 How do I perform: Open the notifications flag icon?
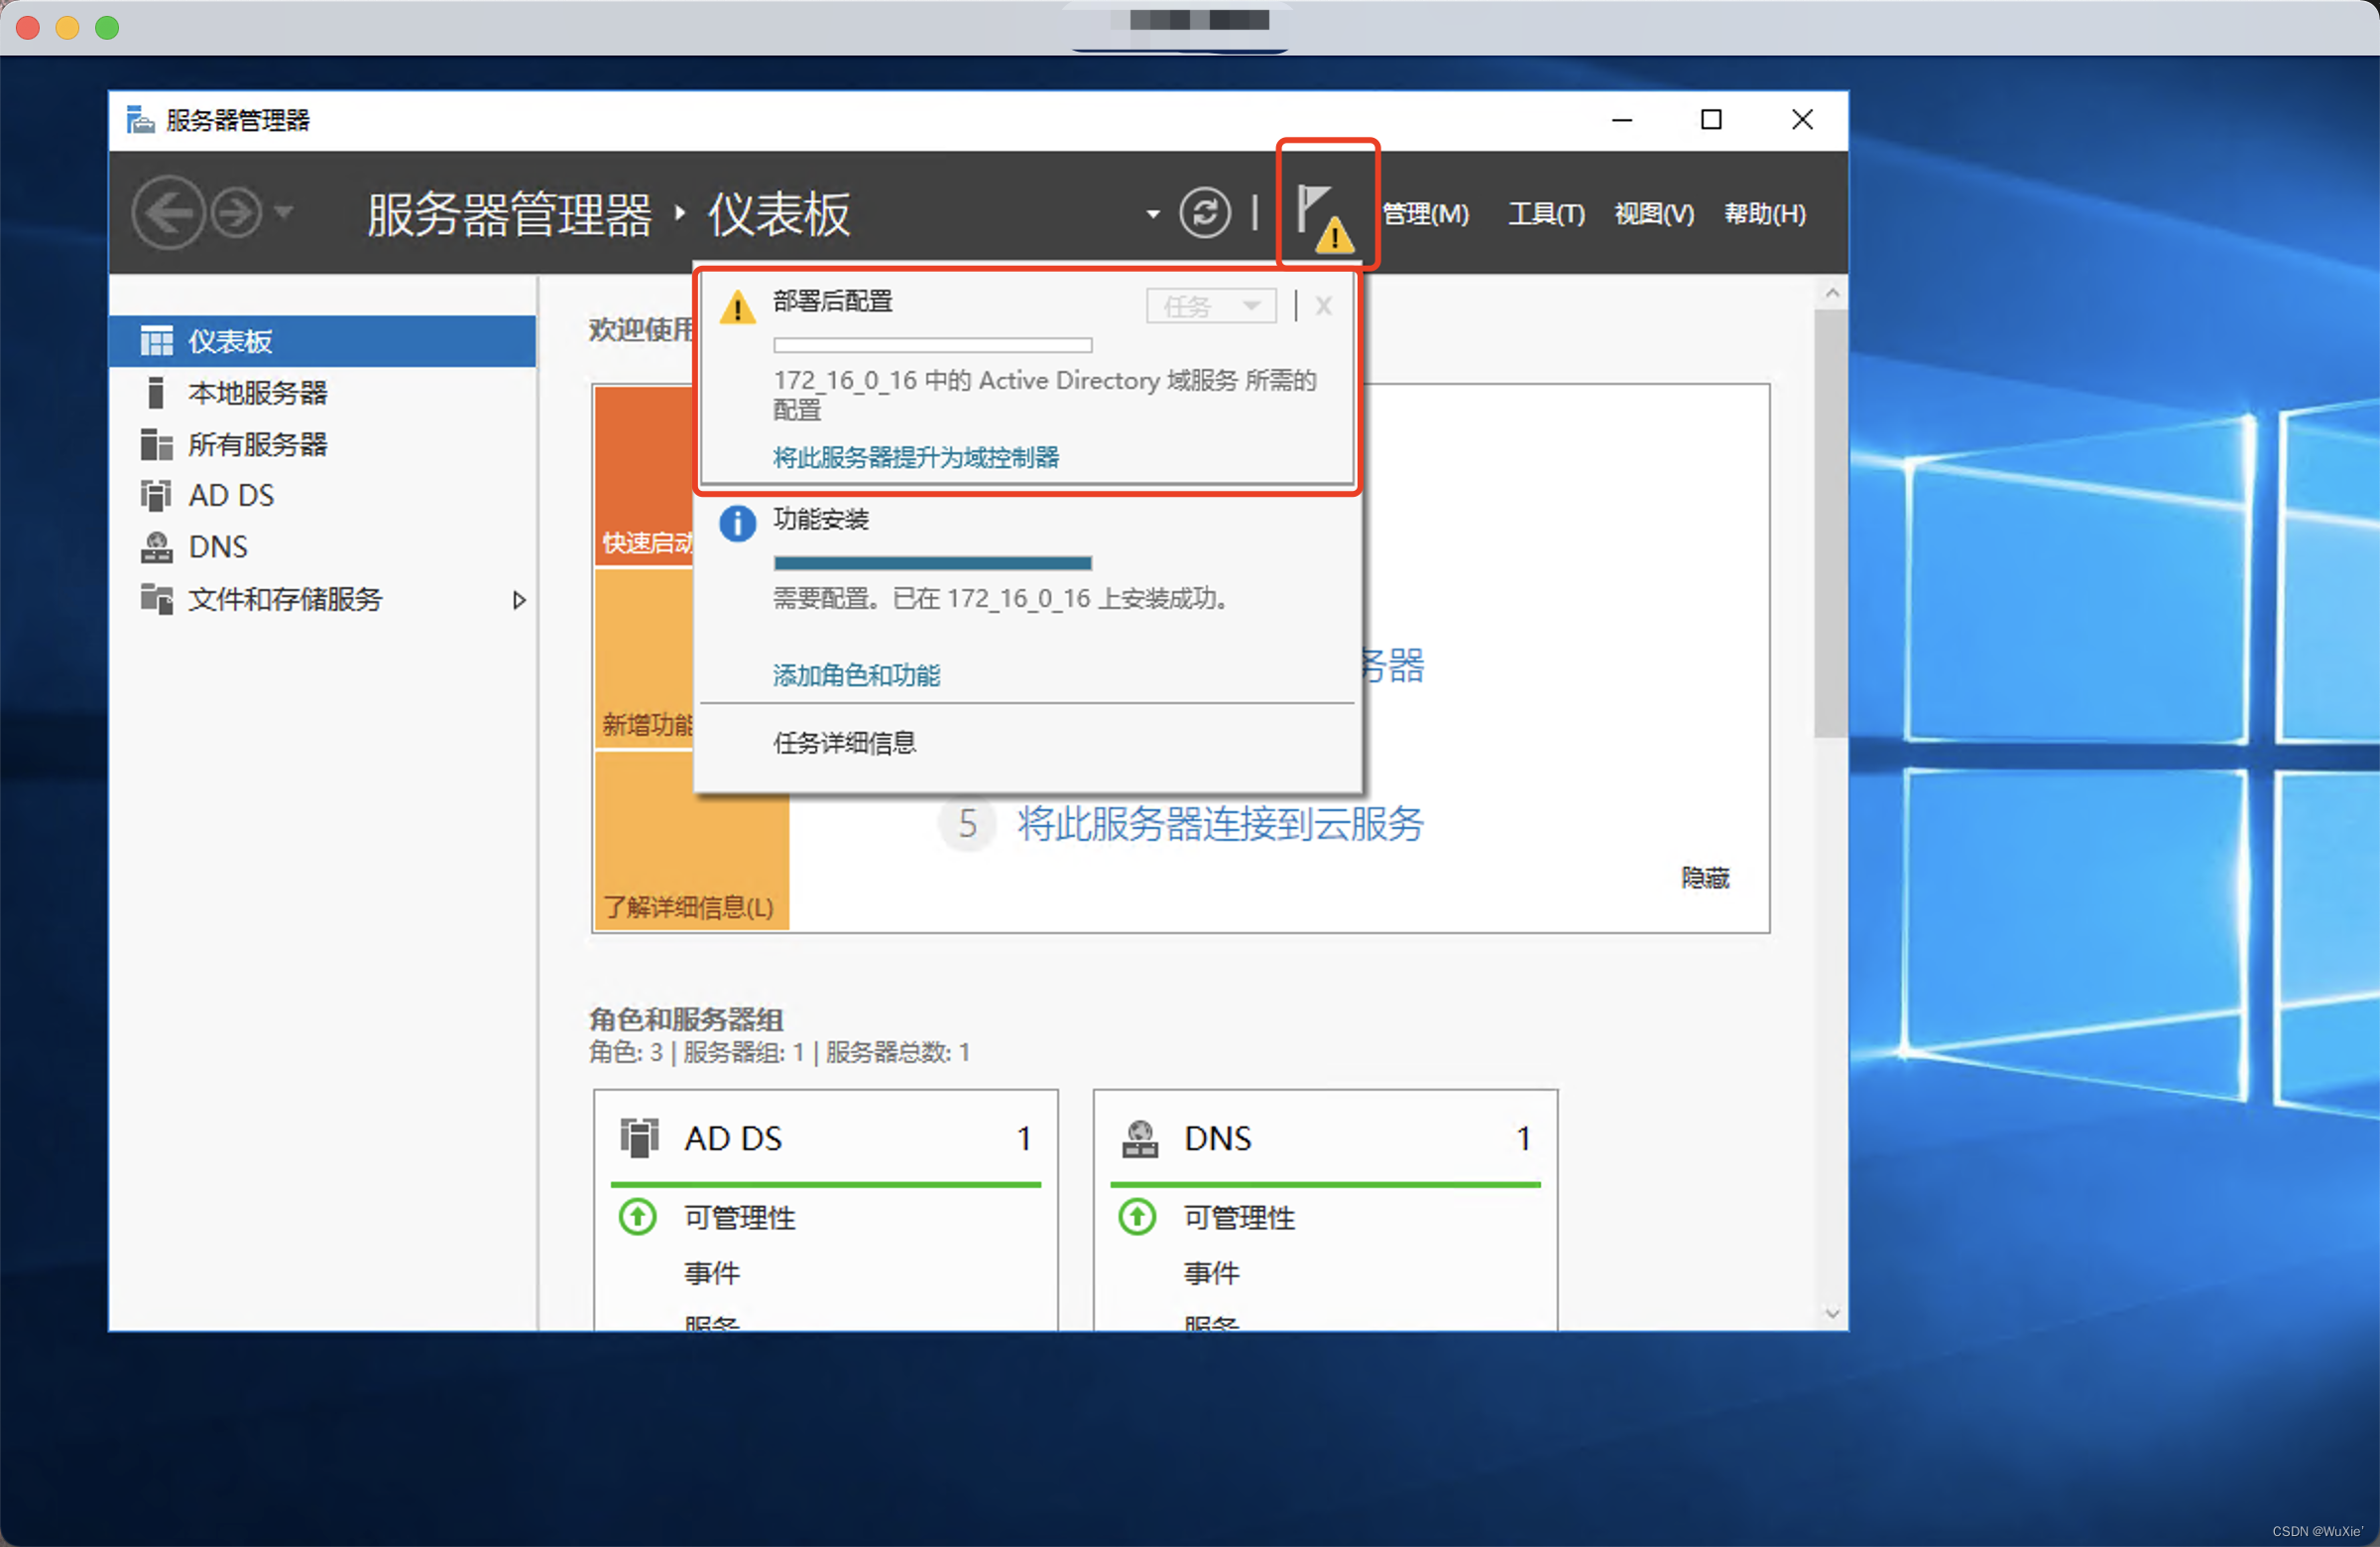click(1325, 216)
